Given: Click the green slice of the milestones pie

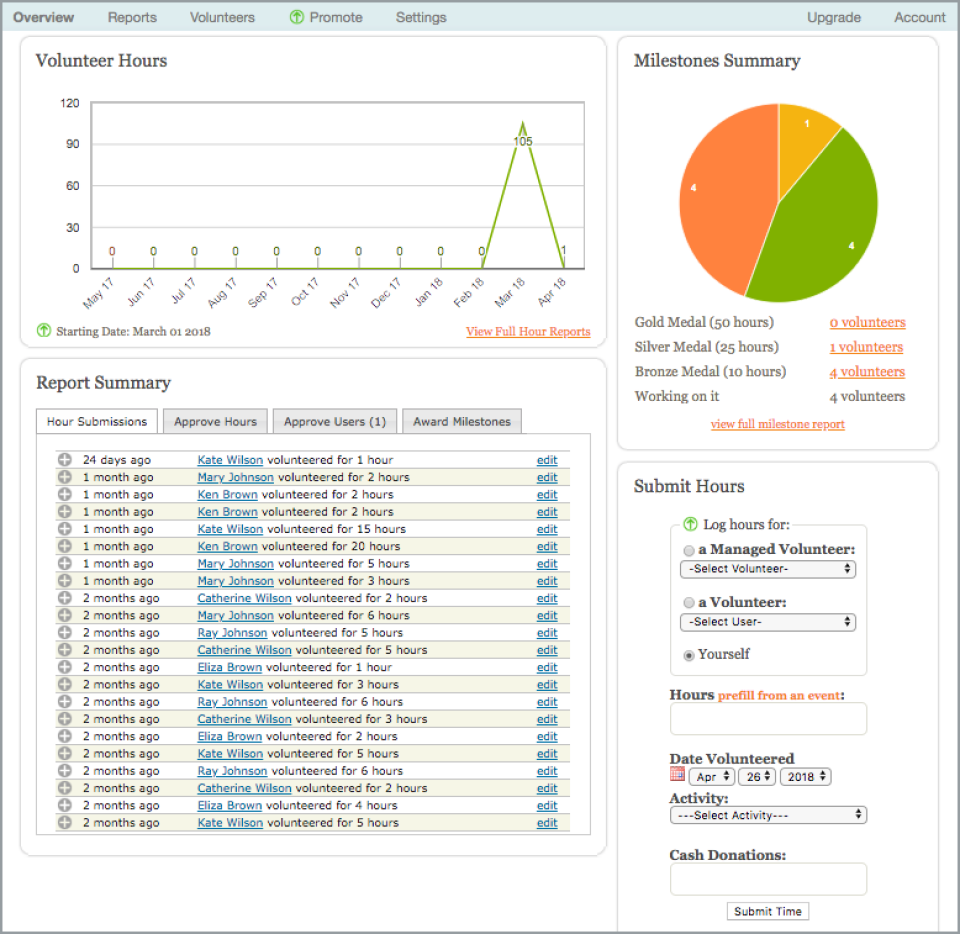Looking at the screenshot, I should tap(820, 226).
